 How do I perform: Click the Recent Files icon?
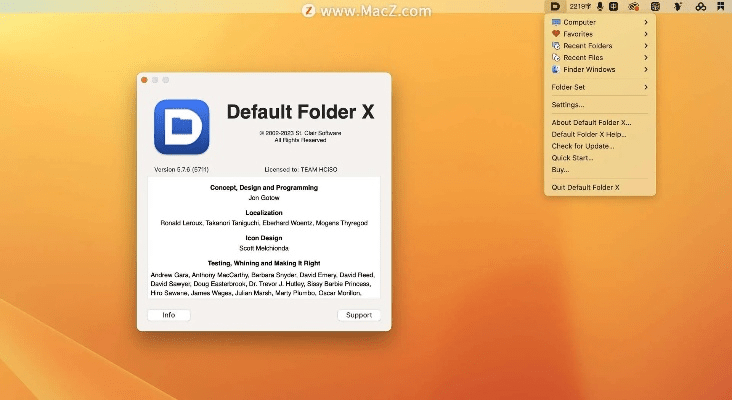click(x=556, y=58)
